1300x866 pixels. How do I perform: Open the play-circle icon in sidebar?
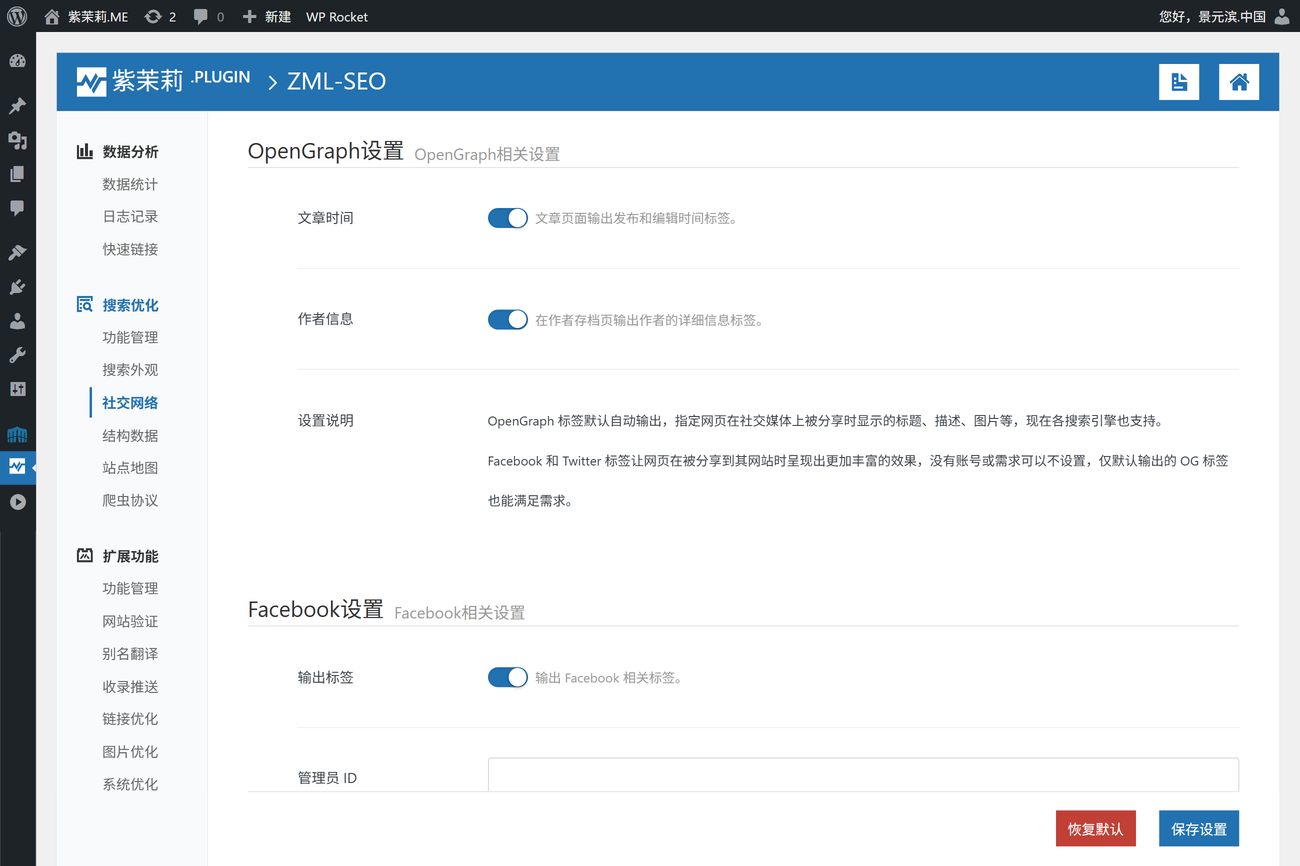[x=17, y=502]
